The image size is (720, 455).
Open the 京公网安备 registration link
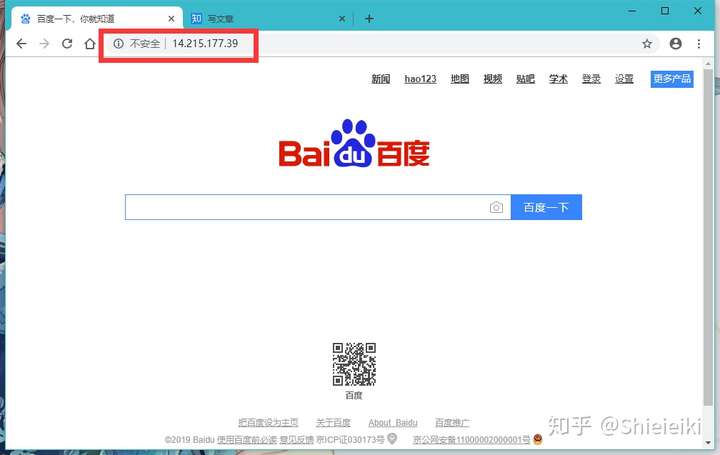[472, 440]
